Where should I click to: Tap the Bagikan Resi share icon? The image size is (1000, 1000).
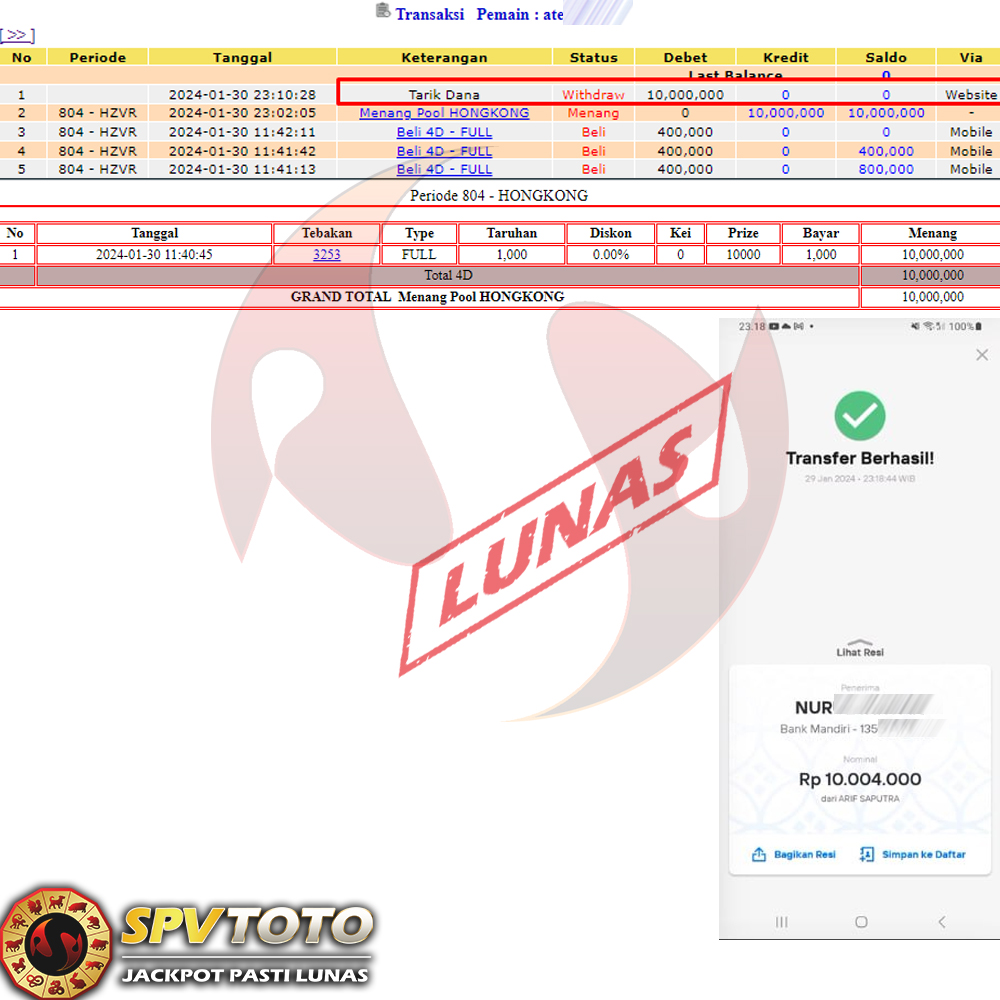tap(759, 855)
